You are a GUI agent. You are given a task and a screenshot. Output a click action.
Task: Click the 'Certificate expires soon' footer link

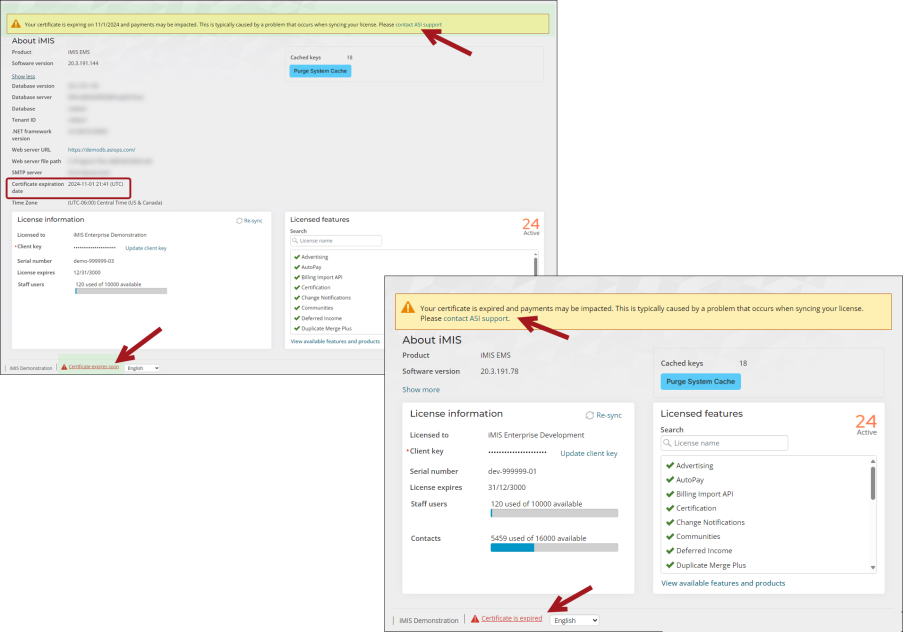94,367
